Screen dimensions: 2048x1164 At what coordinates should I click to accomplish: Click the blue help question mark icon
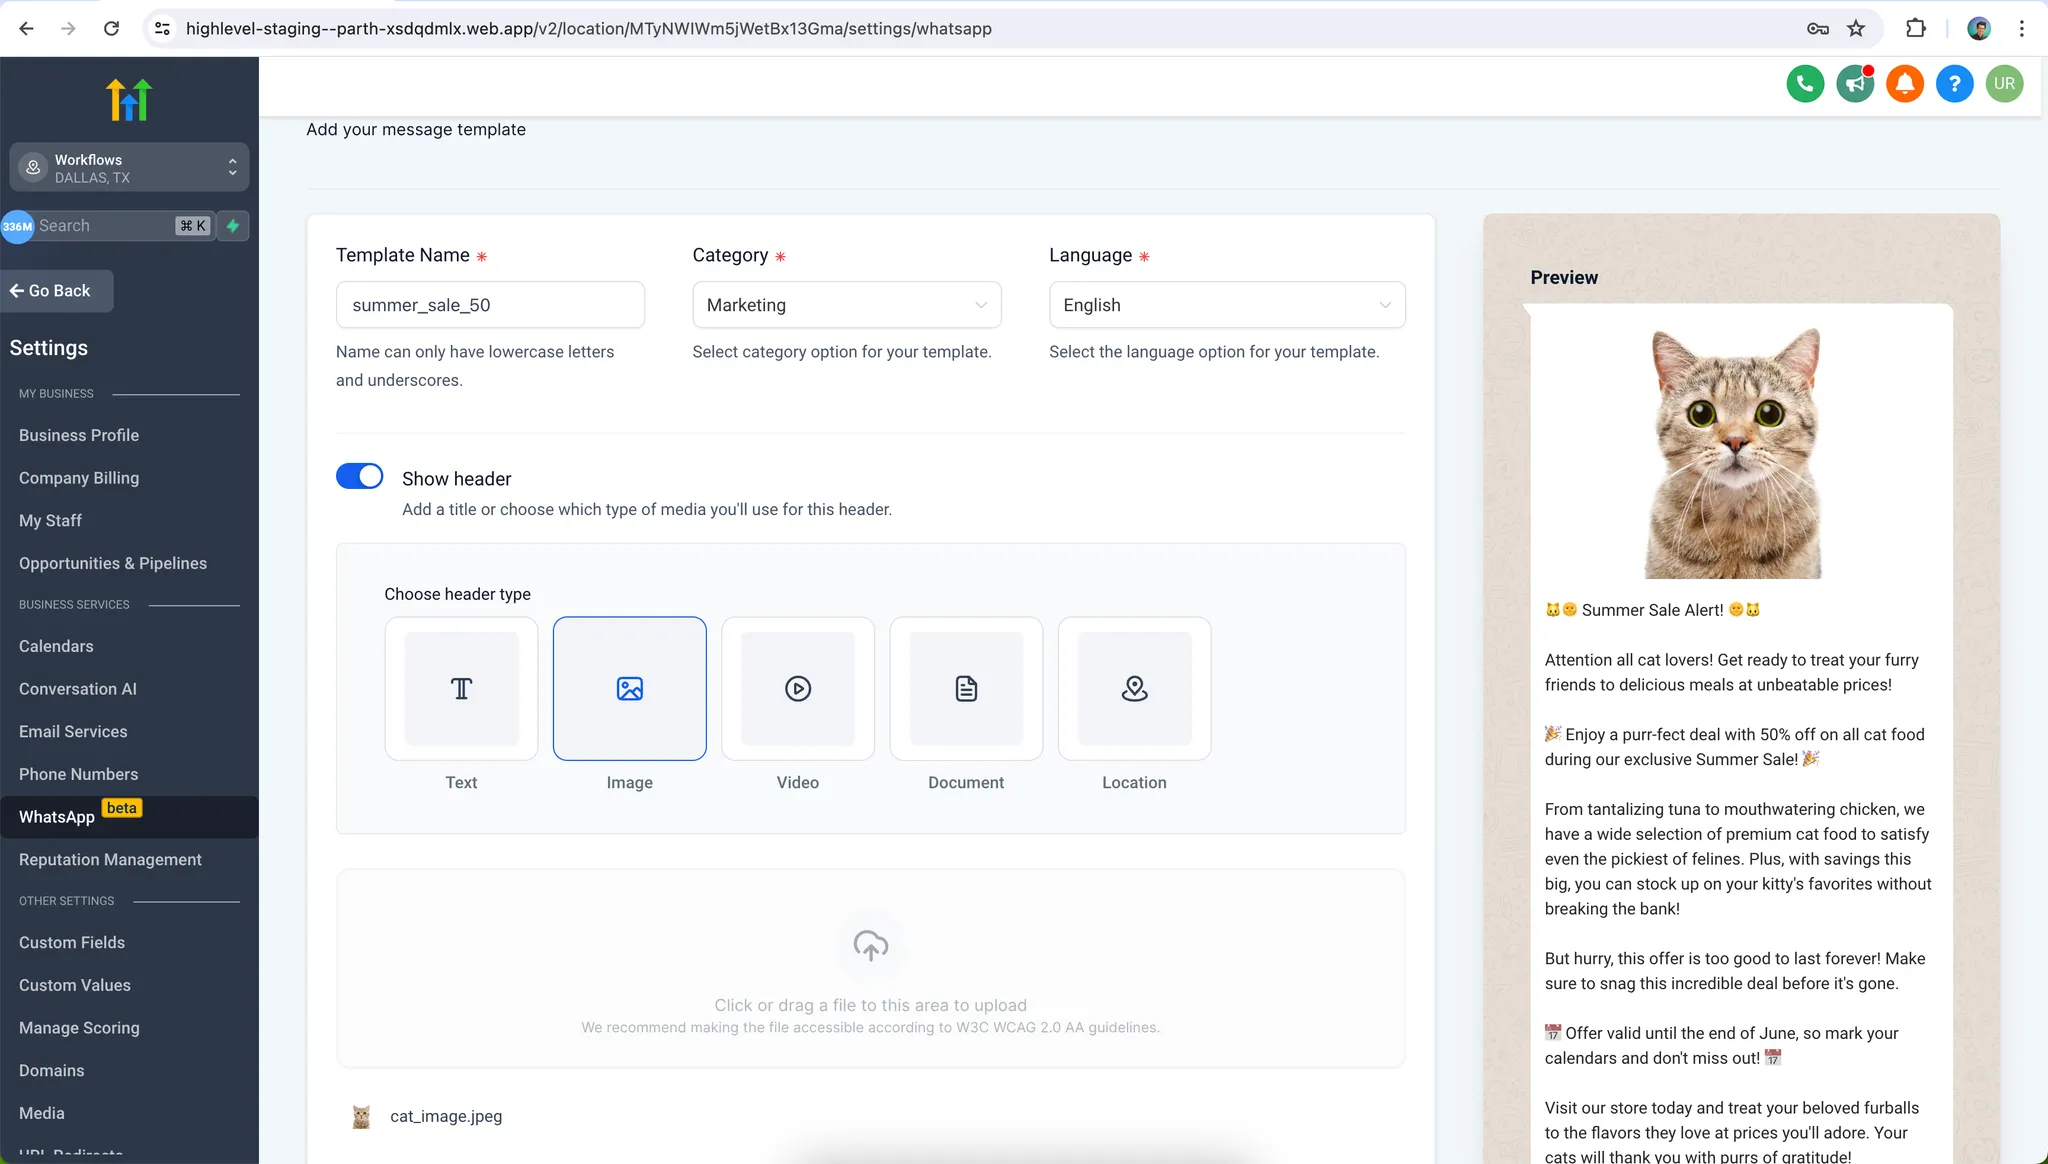pyautogui.click(x=1954, y=84)
